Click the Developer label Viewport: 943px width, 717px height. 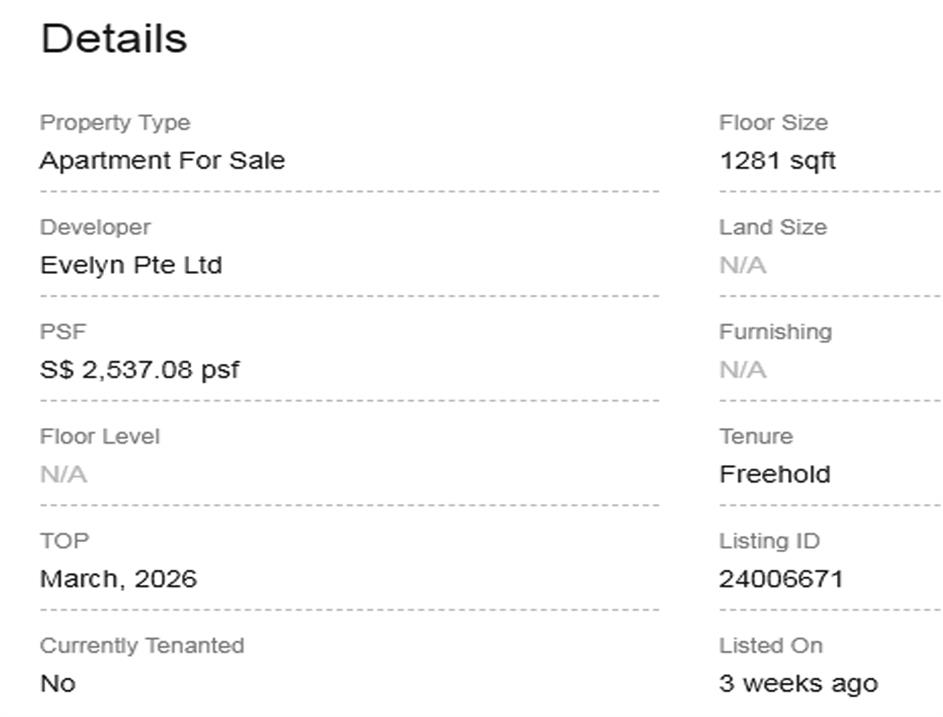(x=95, y=228)
